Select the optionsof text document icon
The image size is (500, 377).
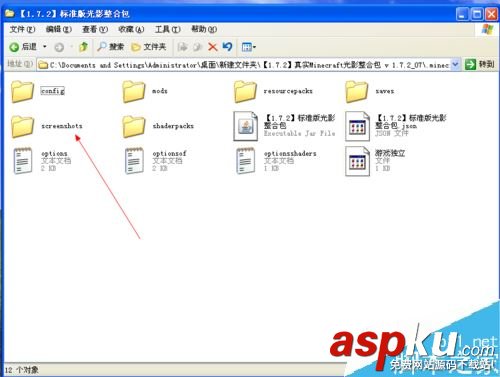coord(134,161)
